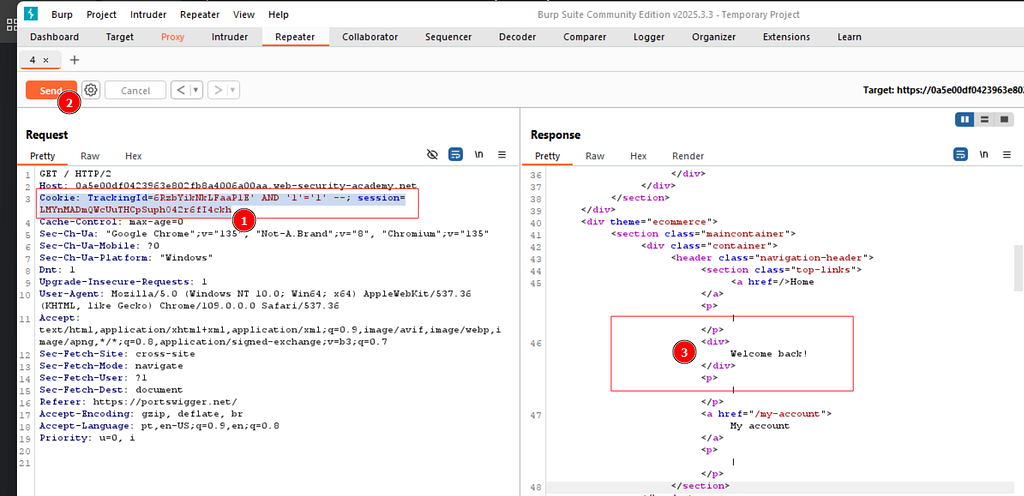Switch to the Dashboard tab
Image resolution: width=1024 pixels, height=496 pixels.
click(54, 37)
